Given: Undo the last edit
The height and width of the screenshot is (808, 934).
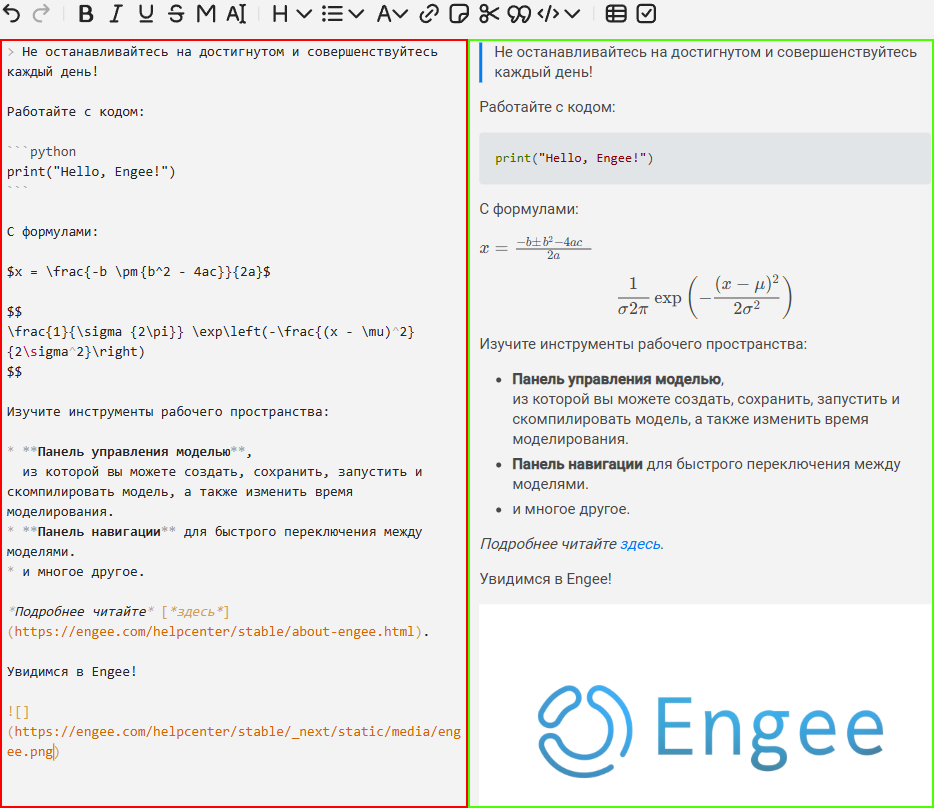Looking at the screenshot, I should [x=11, y=13].
